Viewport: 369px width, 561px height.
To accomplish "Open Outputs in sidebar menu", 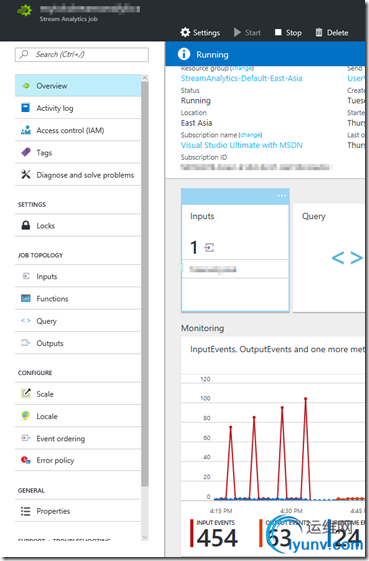I will click(78, 343).
